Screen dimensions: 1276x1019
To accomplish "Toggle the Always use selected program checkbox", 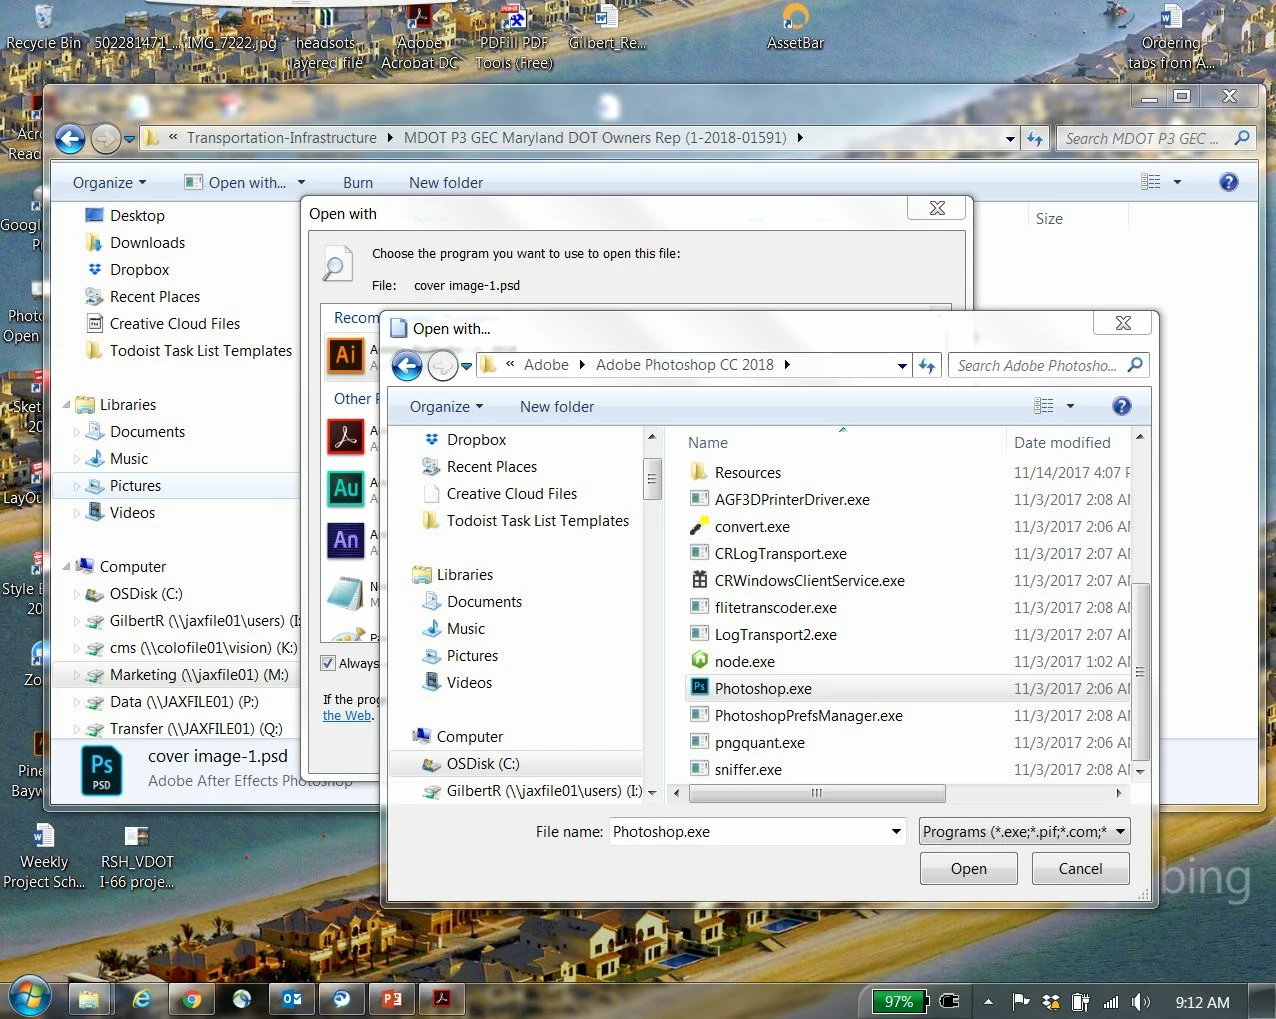I will (x=328, y=663).
